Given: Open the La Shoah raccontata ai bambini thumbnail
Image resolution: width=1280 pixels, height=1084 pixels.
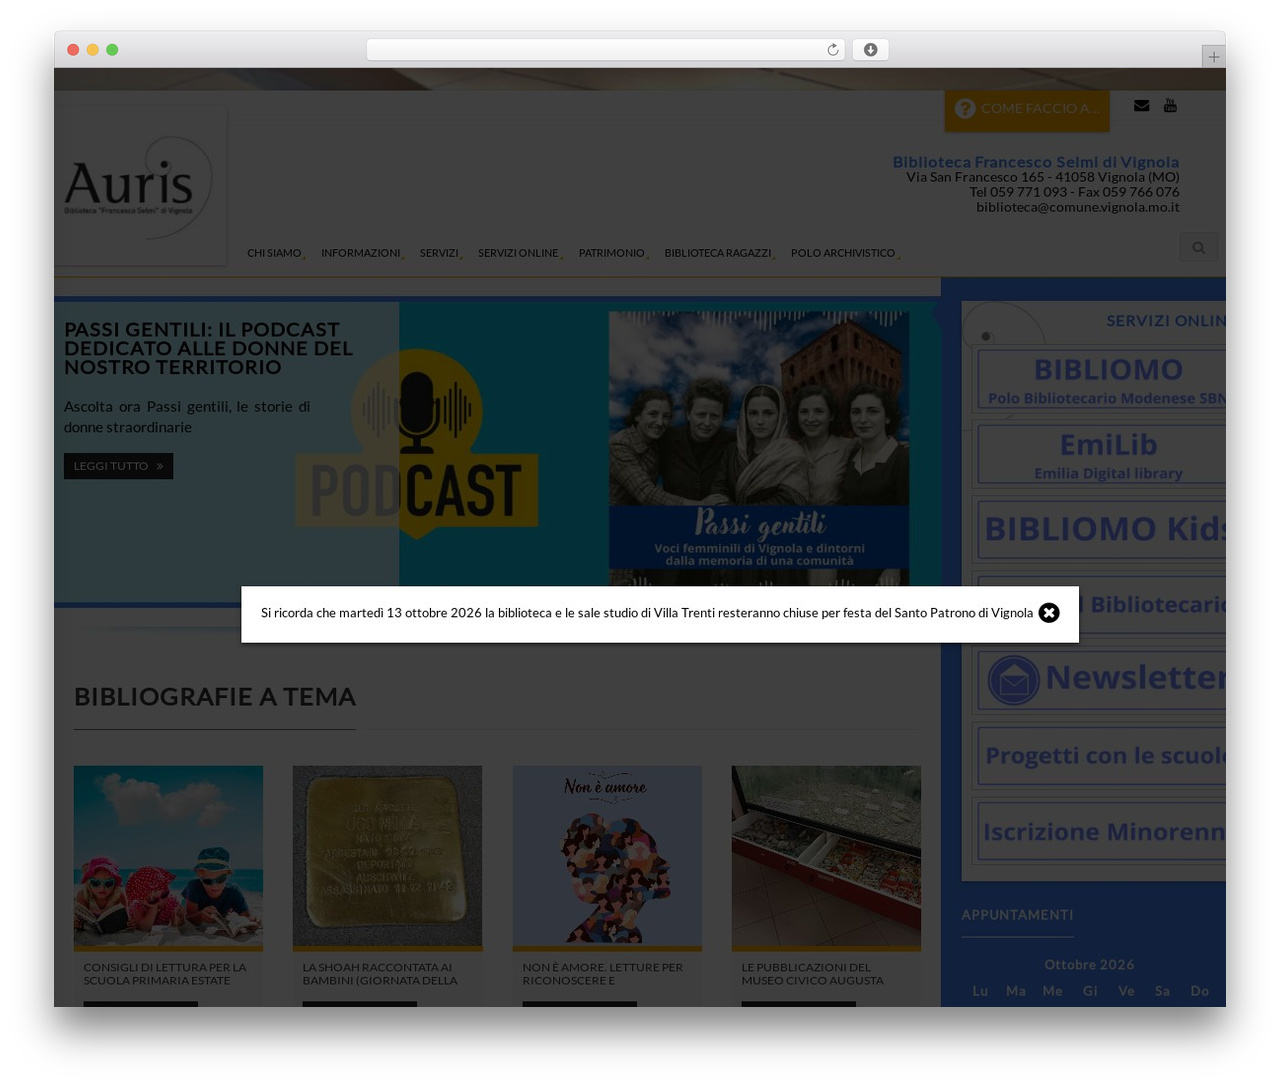Looking at the screenshot, I should (387, 856).
